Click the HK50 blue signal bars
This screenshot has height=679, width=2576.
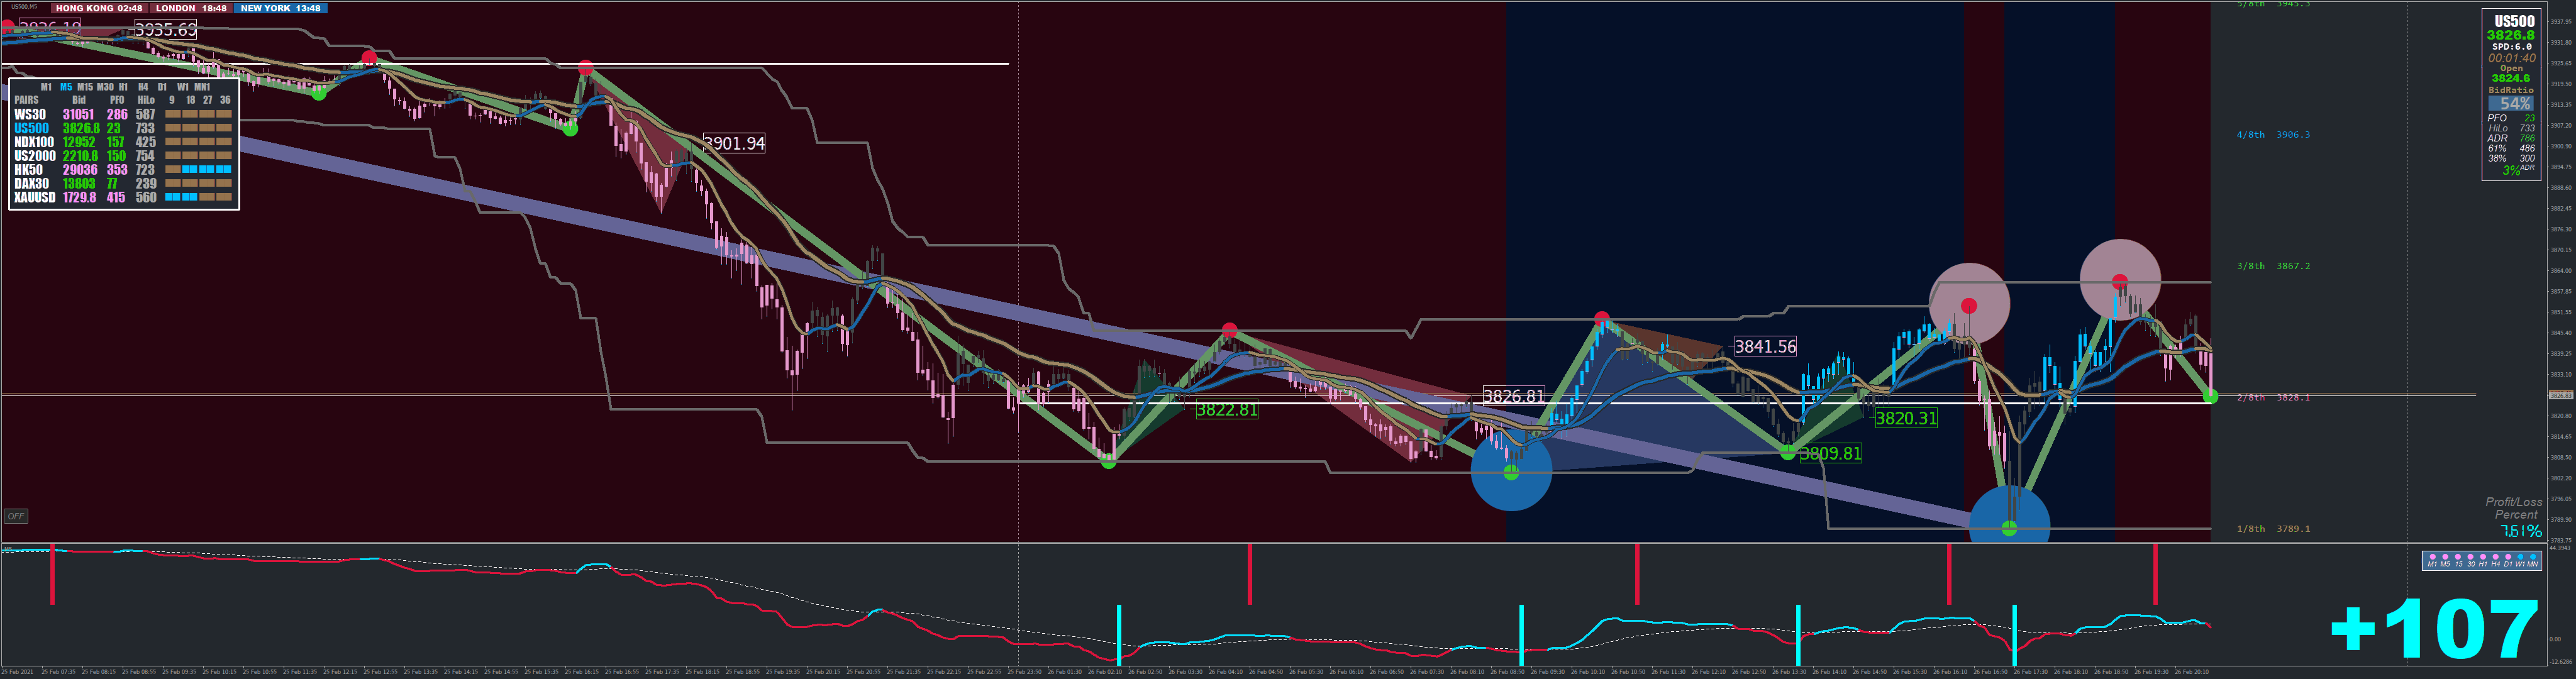(x=207, y=169)
